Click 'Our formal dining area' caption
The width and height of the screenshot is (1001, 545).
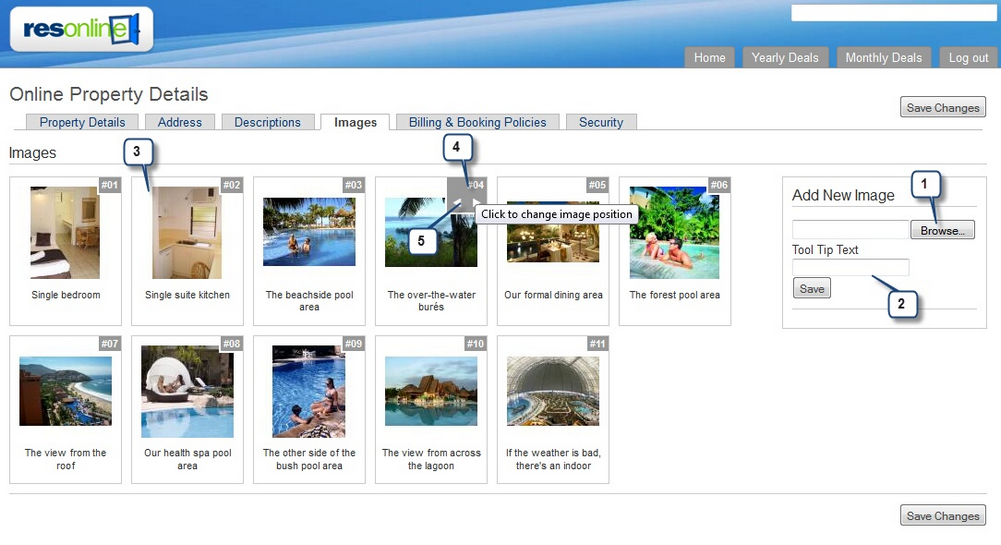(553, 295)
